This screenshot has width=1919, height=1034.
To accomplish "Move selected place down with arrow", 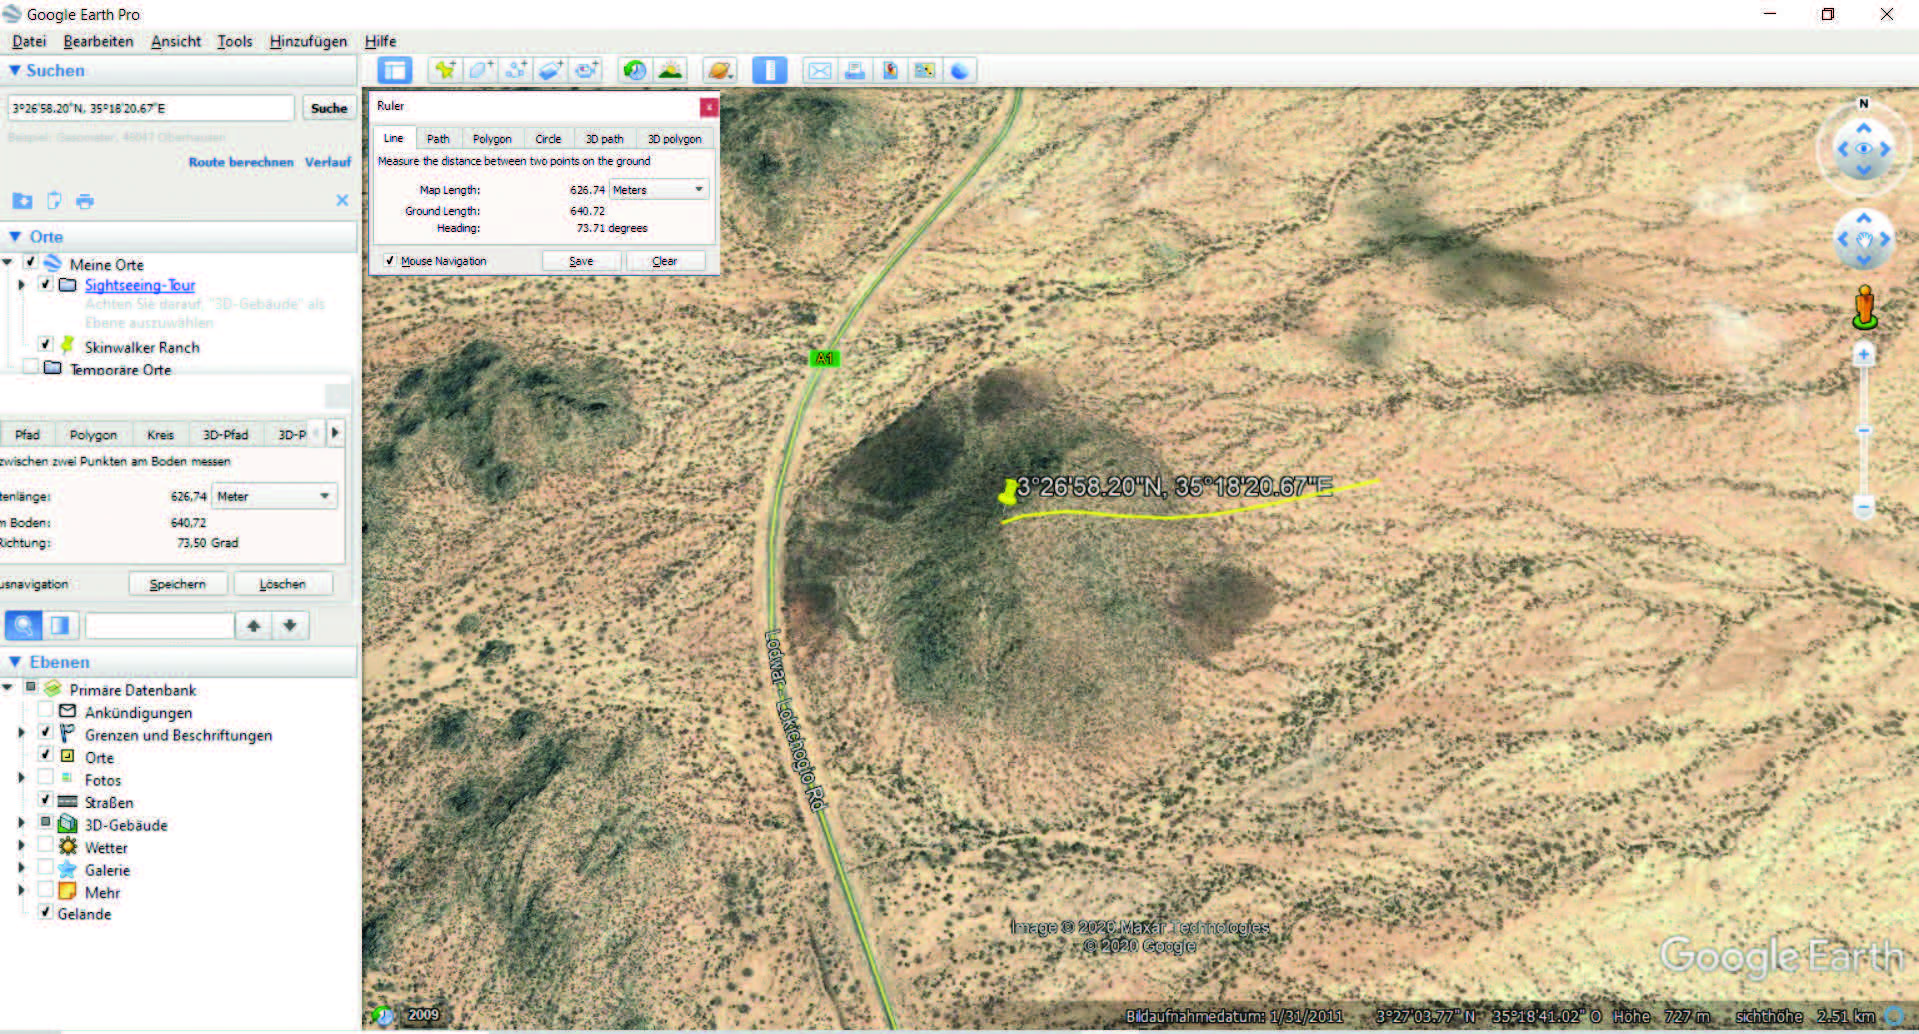I will pos(290,626).
